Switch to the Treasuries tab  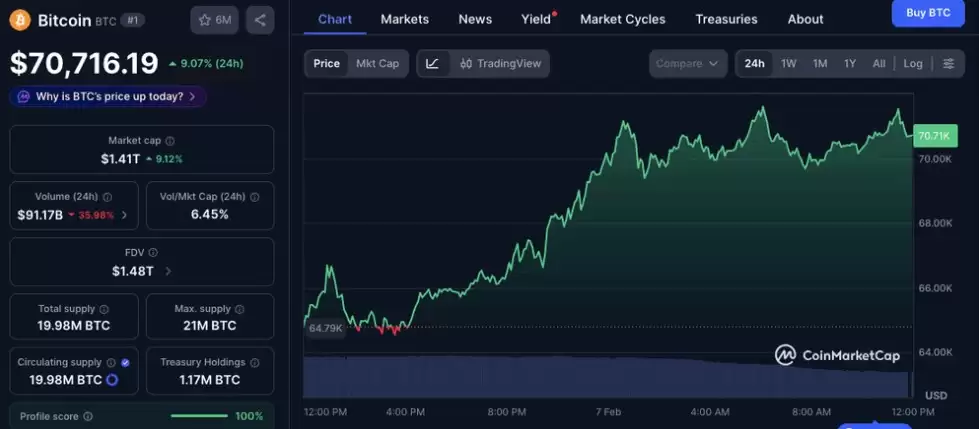[726, 19]
